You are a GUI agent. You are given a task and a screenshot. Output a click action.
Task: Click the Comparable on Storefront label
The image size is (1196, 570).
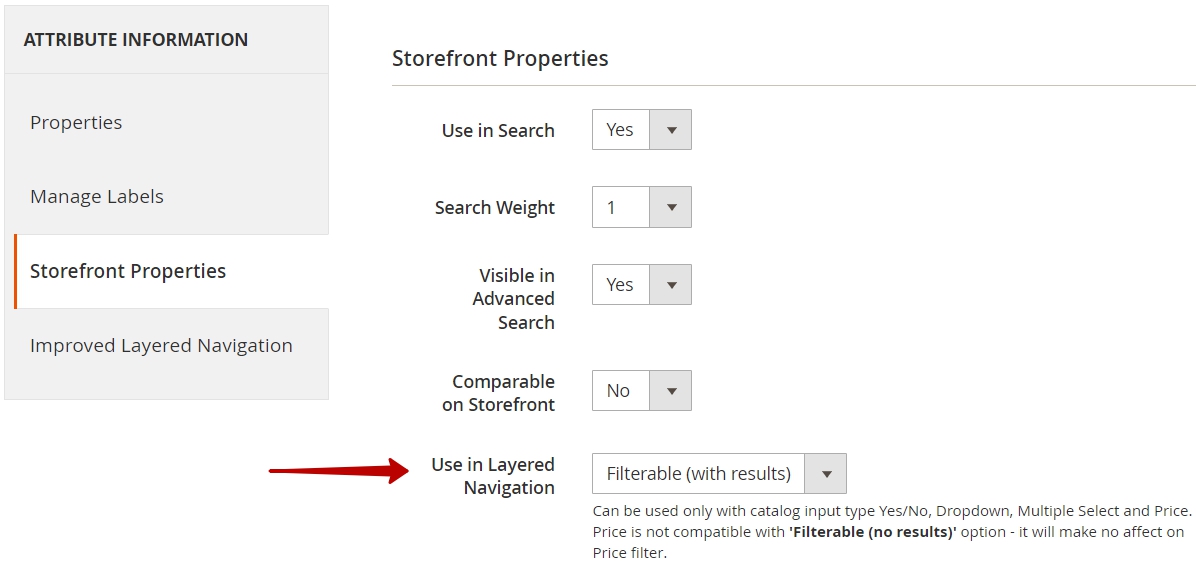(x=499, y=393)
